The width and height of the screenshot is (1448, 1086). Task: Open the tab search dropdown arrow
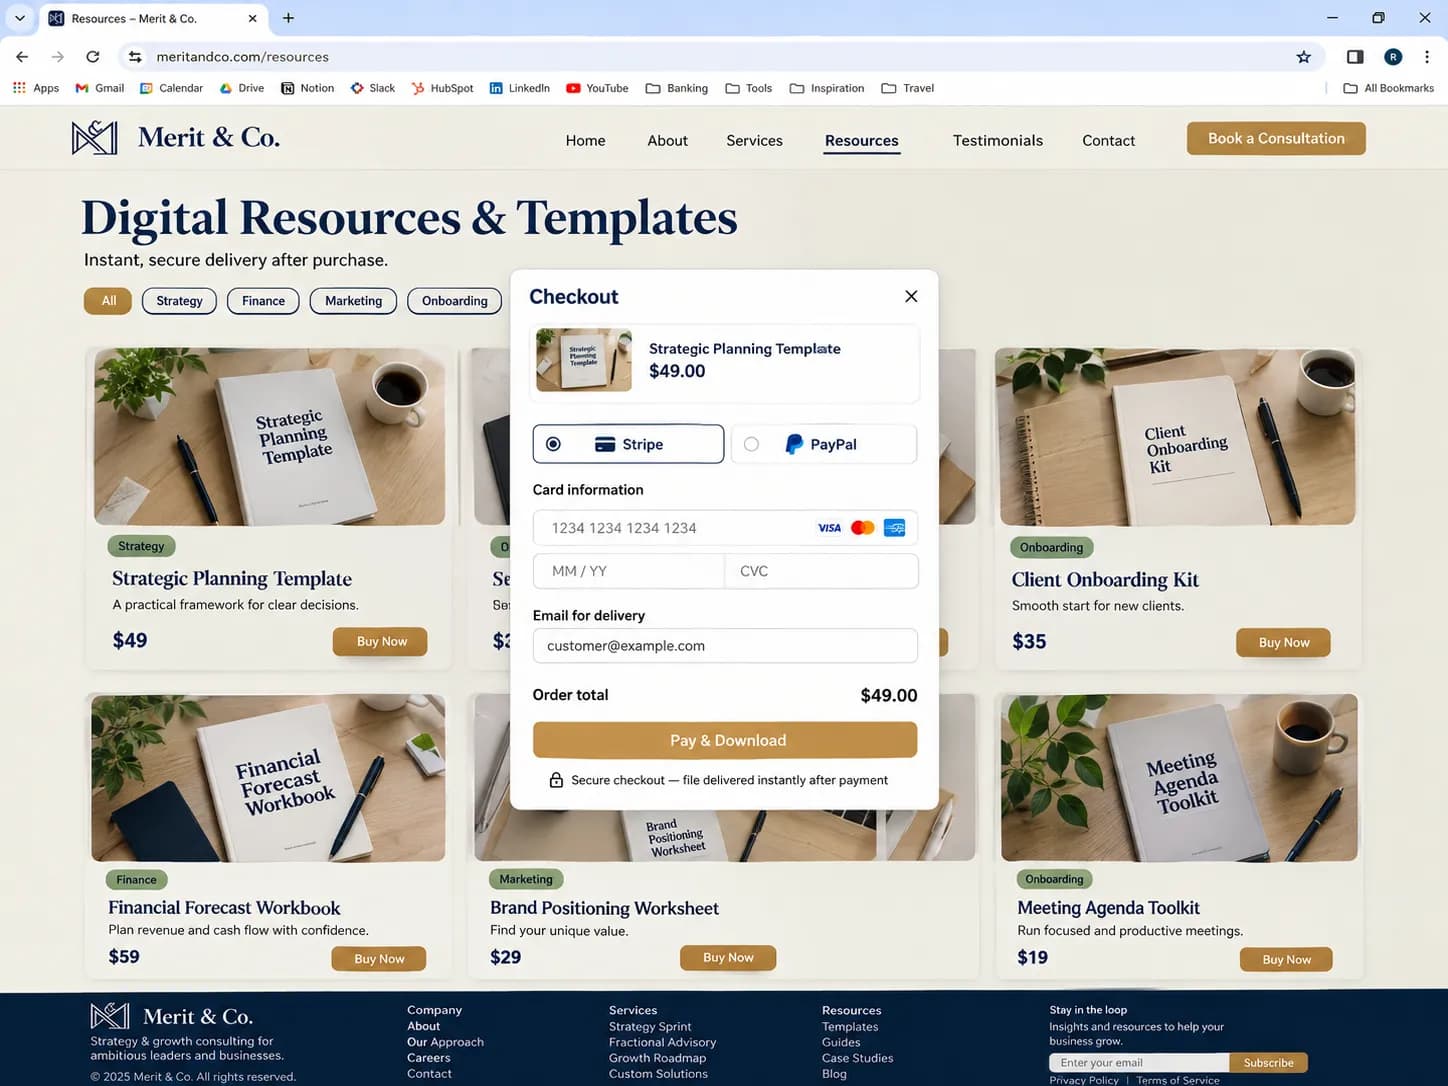coord(20,18)
